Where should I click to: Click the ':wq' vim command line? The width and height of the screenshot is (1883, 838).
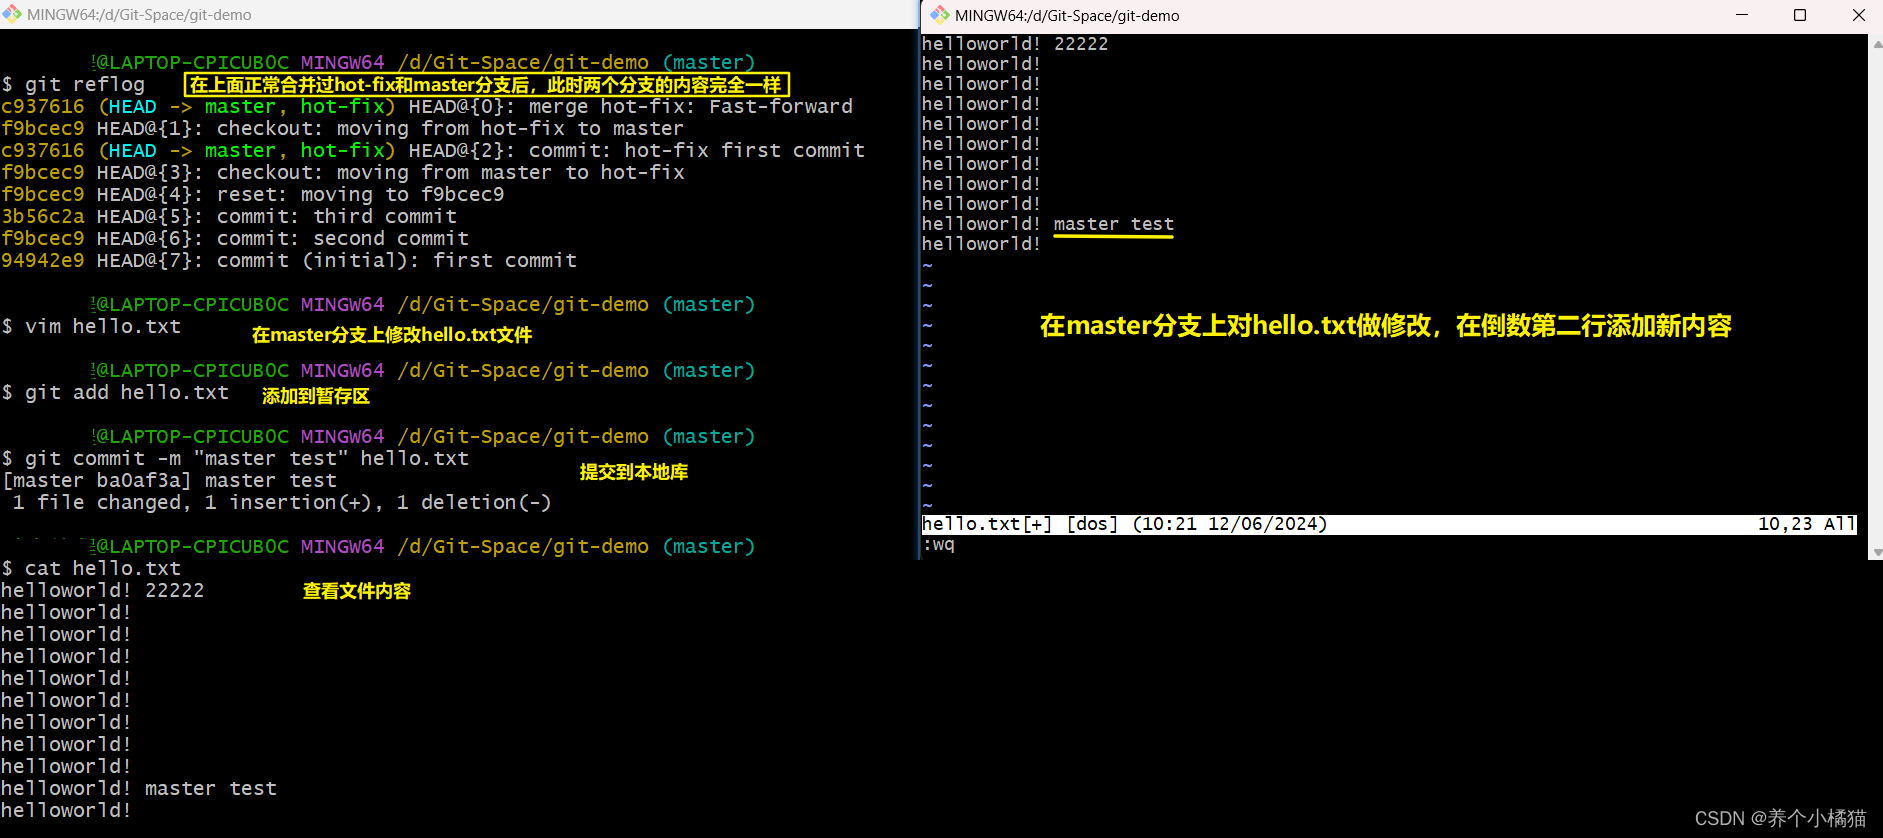point(939,545)
